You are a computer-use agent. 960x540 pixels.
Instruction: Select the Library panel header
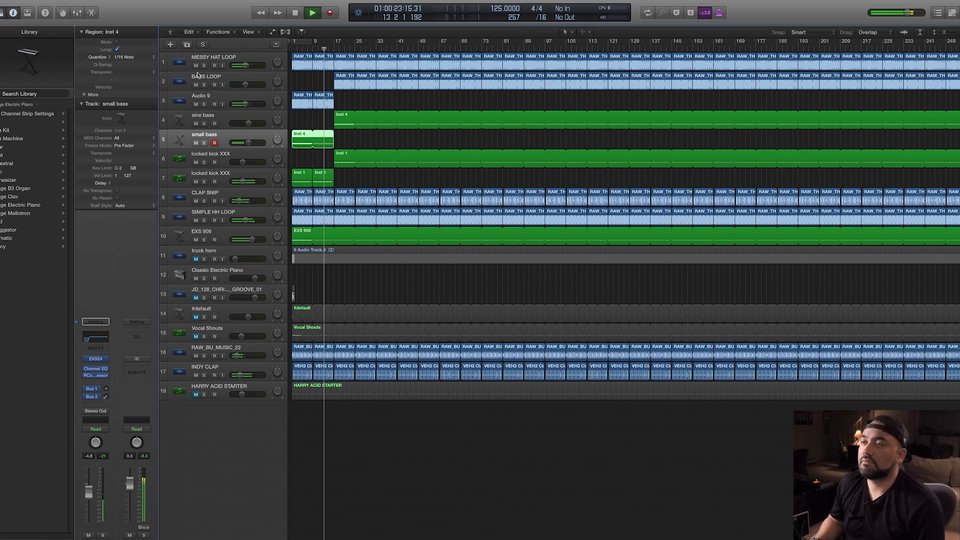pos(29,32)
